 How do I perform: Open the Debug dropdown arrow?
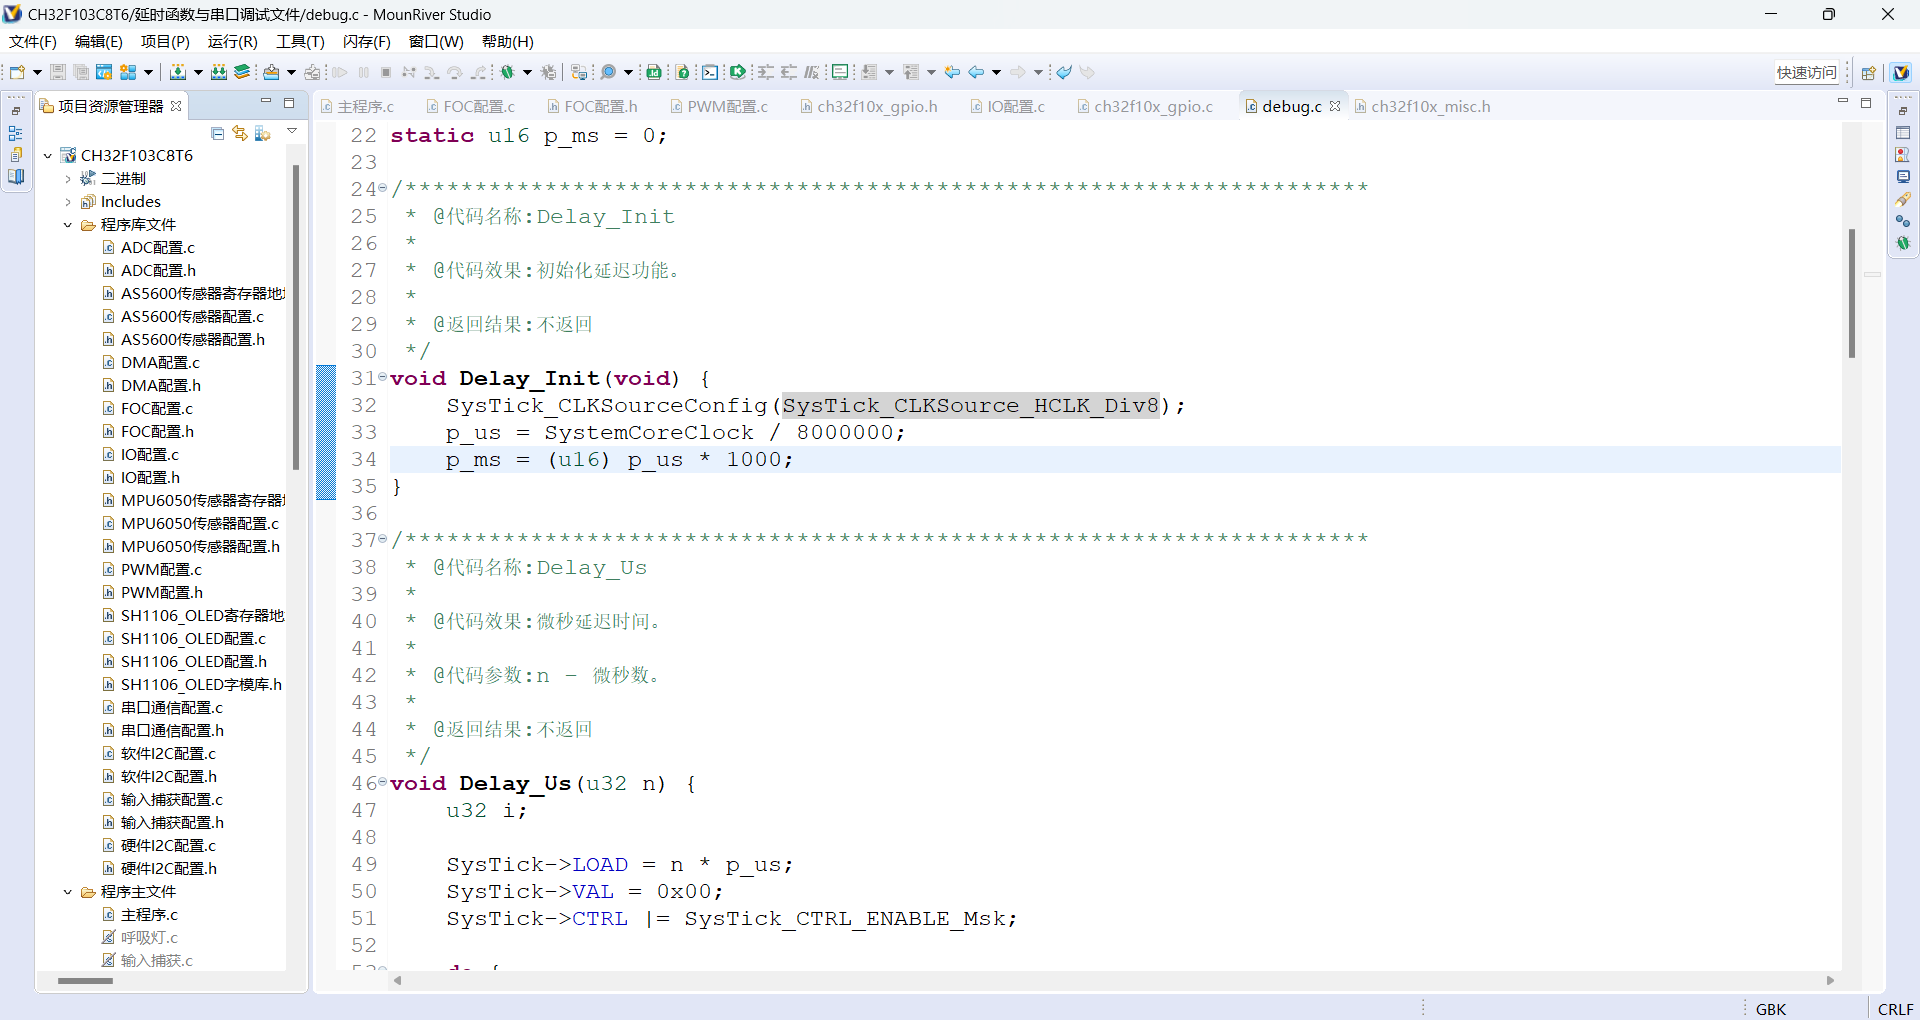[x=527, y=72]
